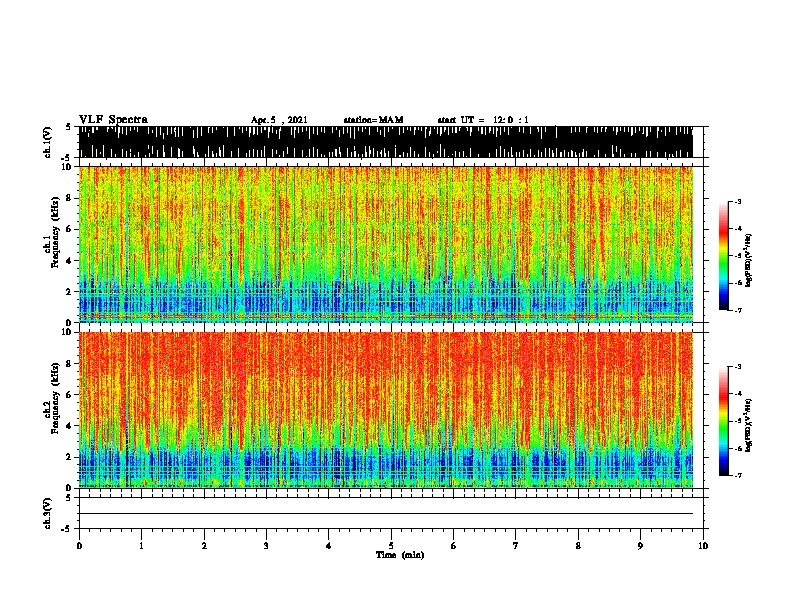Screen dimensions: 792x612
Task: Click the ch.1 colorbar log(PSD) unit label
Action: pyautogui.click(x=749, y=260)
